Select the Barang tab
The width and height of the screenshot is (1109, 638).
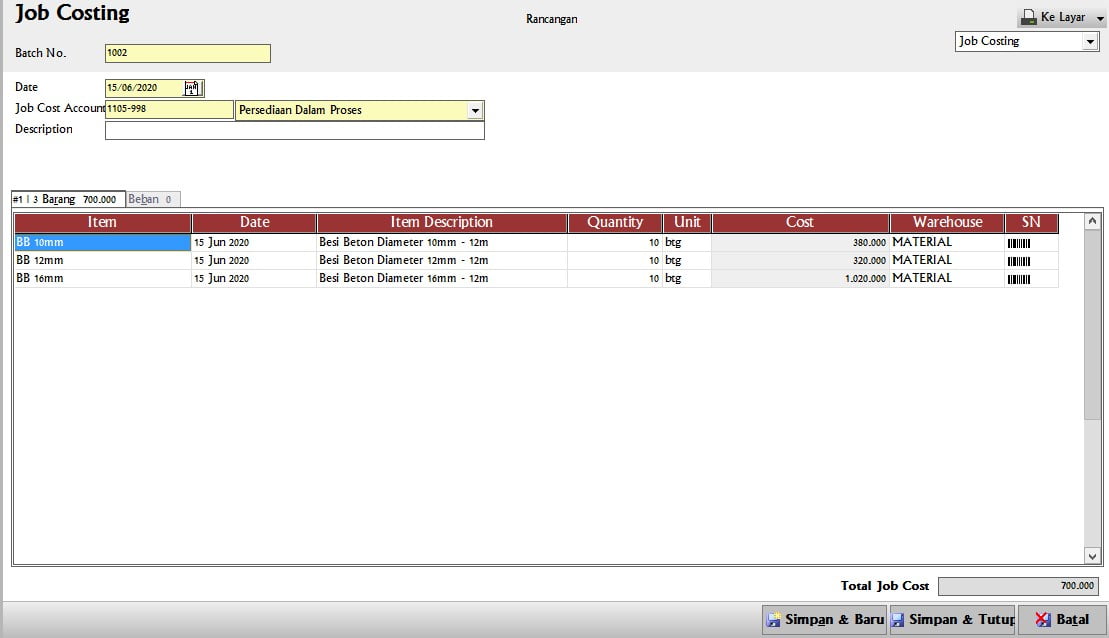(69, 199)
